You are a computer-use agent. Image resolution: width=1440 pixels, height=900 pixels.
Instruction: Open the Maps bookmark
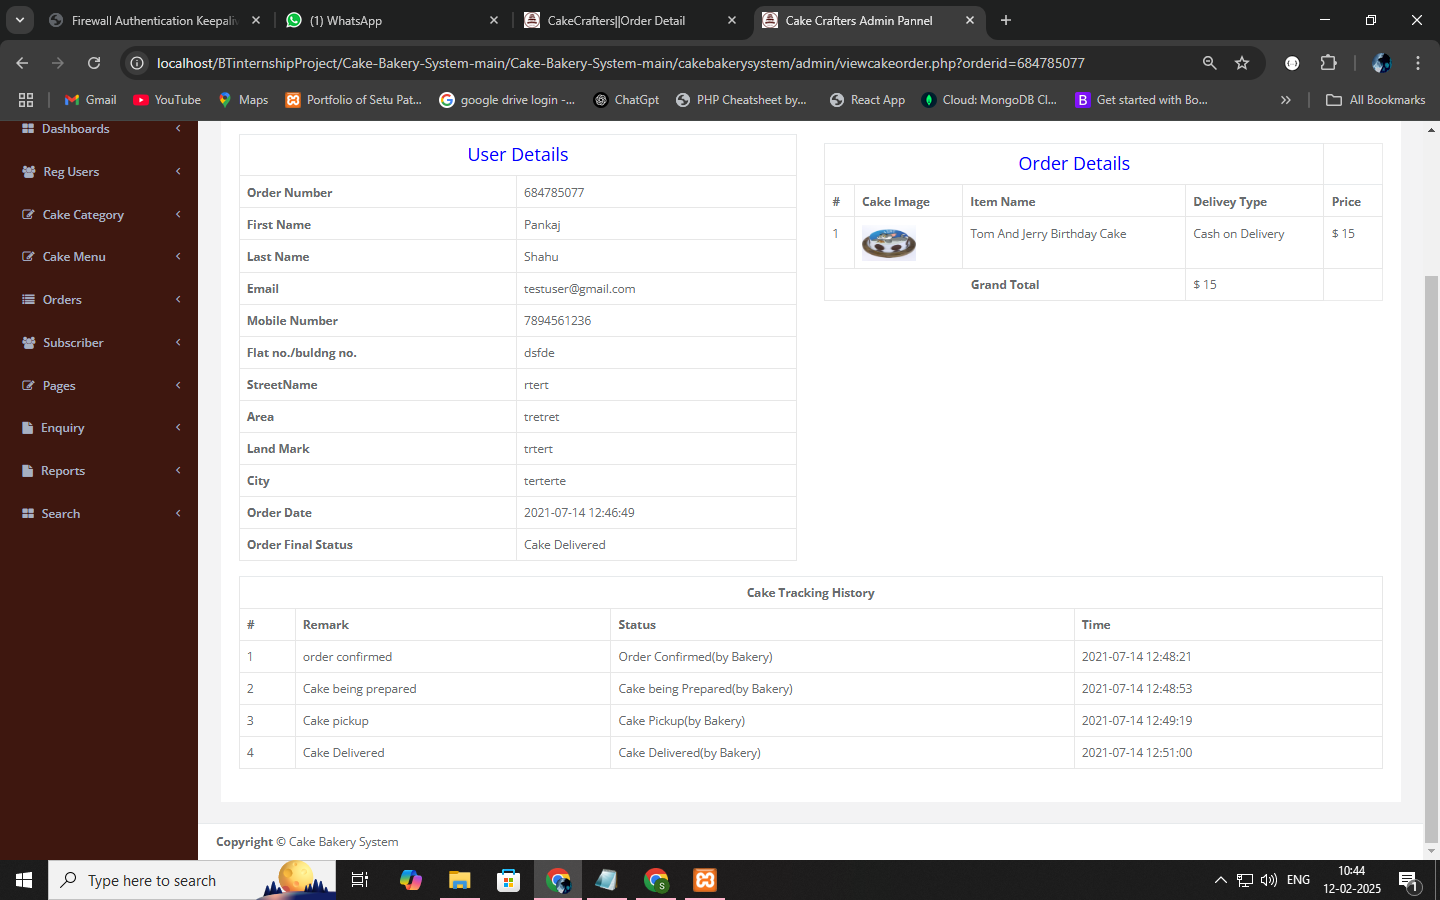point(243,100)
